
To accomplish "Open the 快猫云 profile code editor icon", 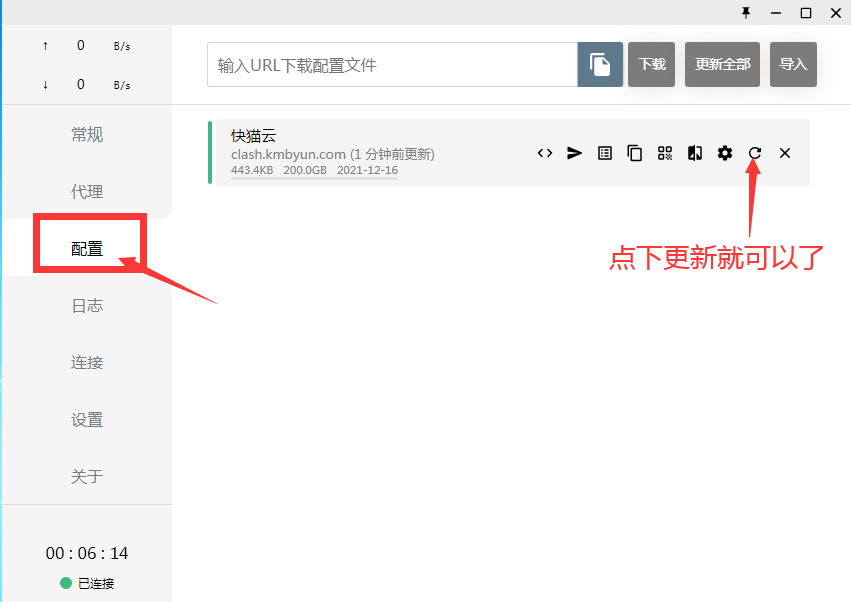I will (x=545, y=153).
